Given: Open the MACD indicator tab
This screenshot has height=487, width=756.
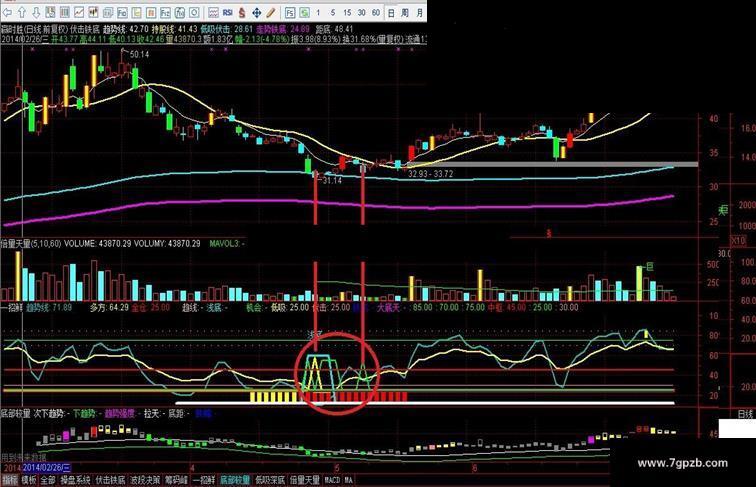Looking at the screenshot, I should (x=332, y=480).
